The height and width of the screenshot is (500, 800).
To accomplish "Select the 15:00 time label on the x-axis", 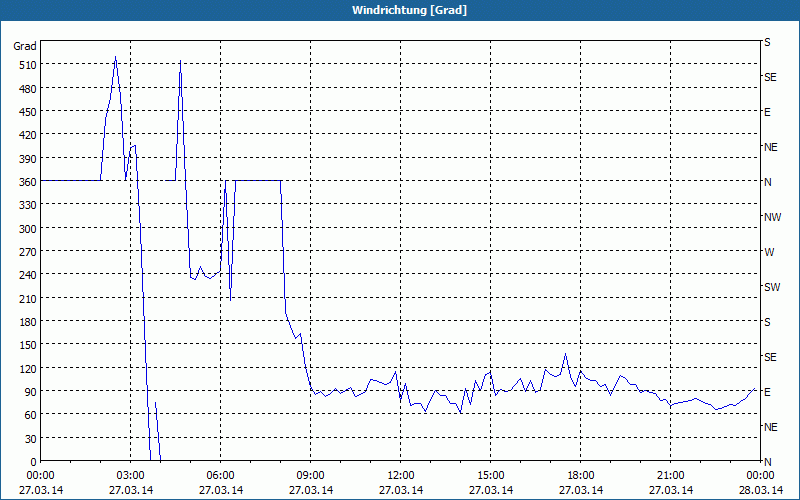I will pos(491,476).
